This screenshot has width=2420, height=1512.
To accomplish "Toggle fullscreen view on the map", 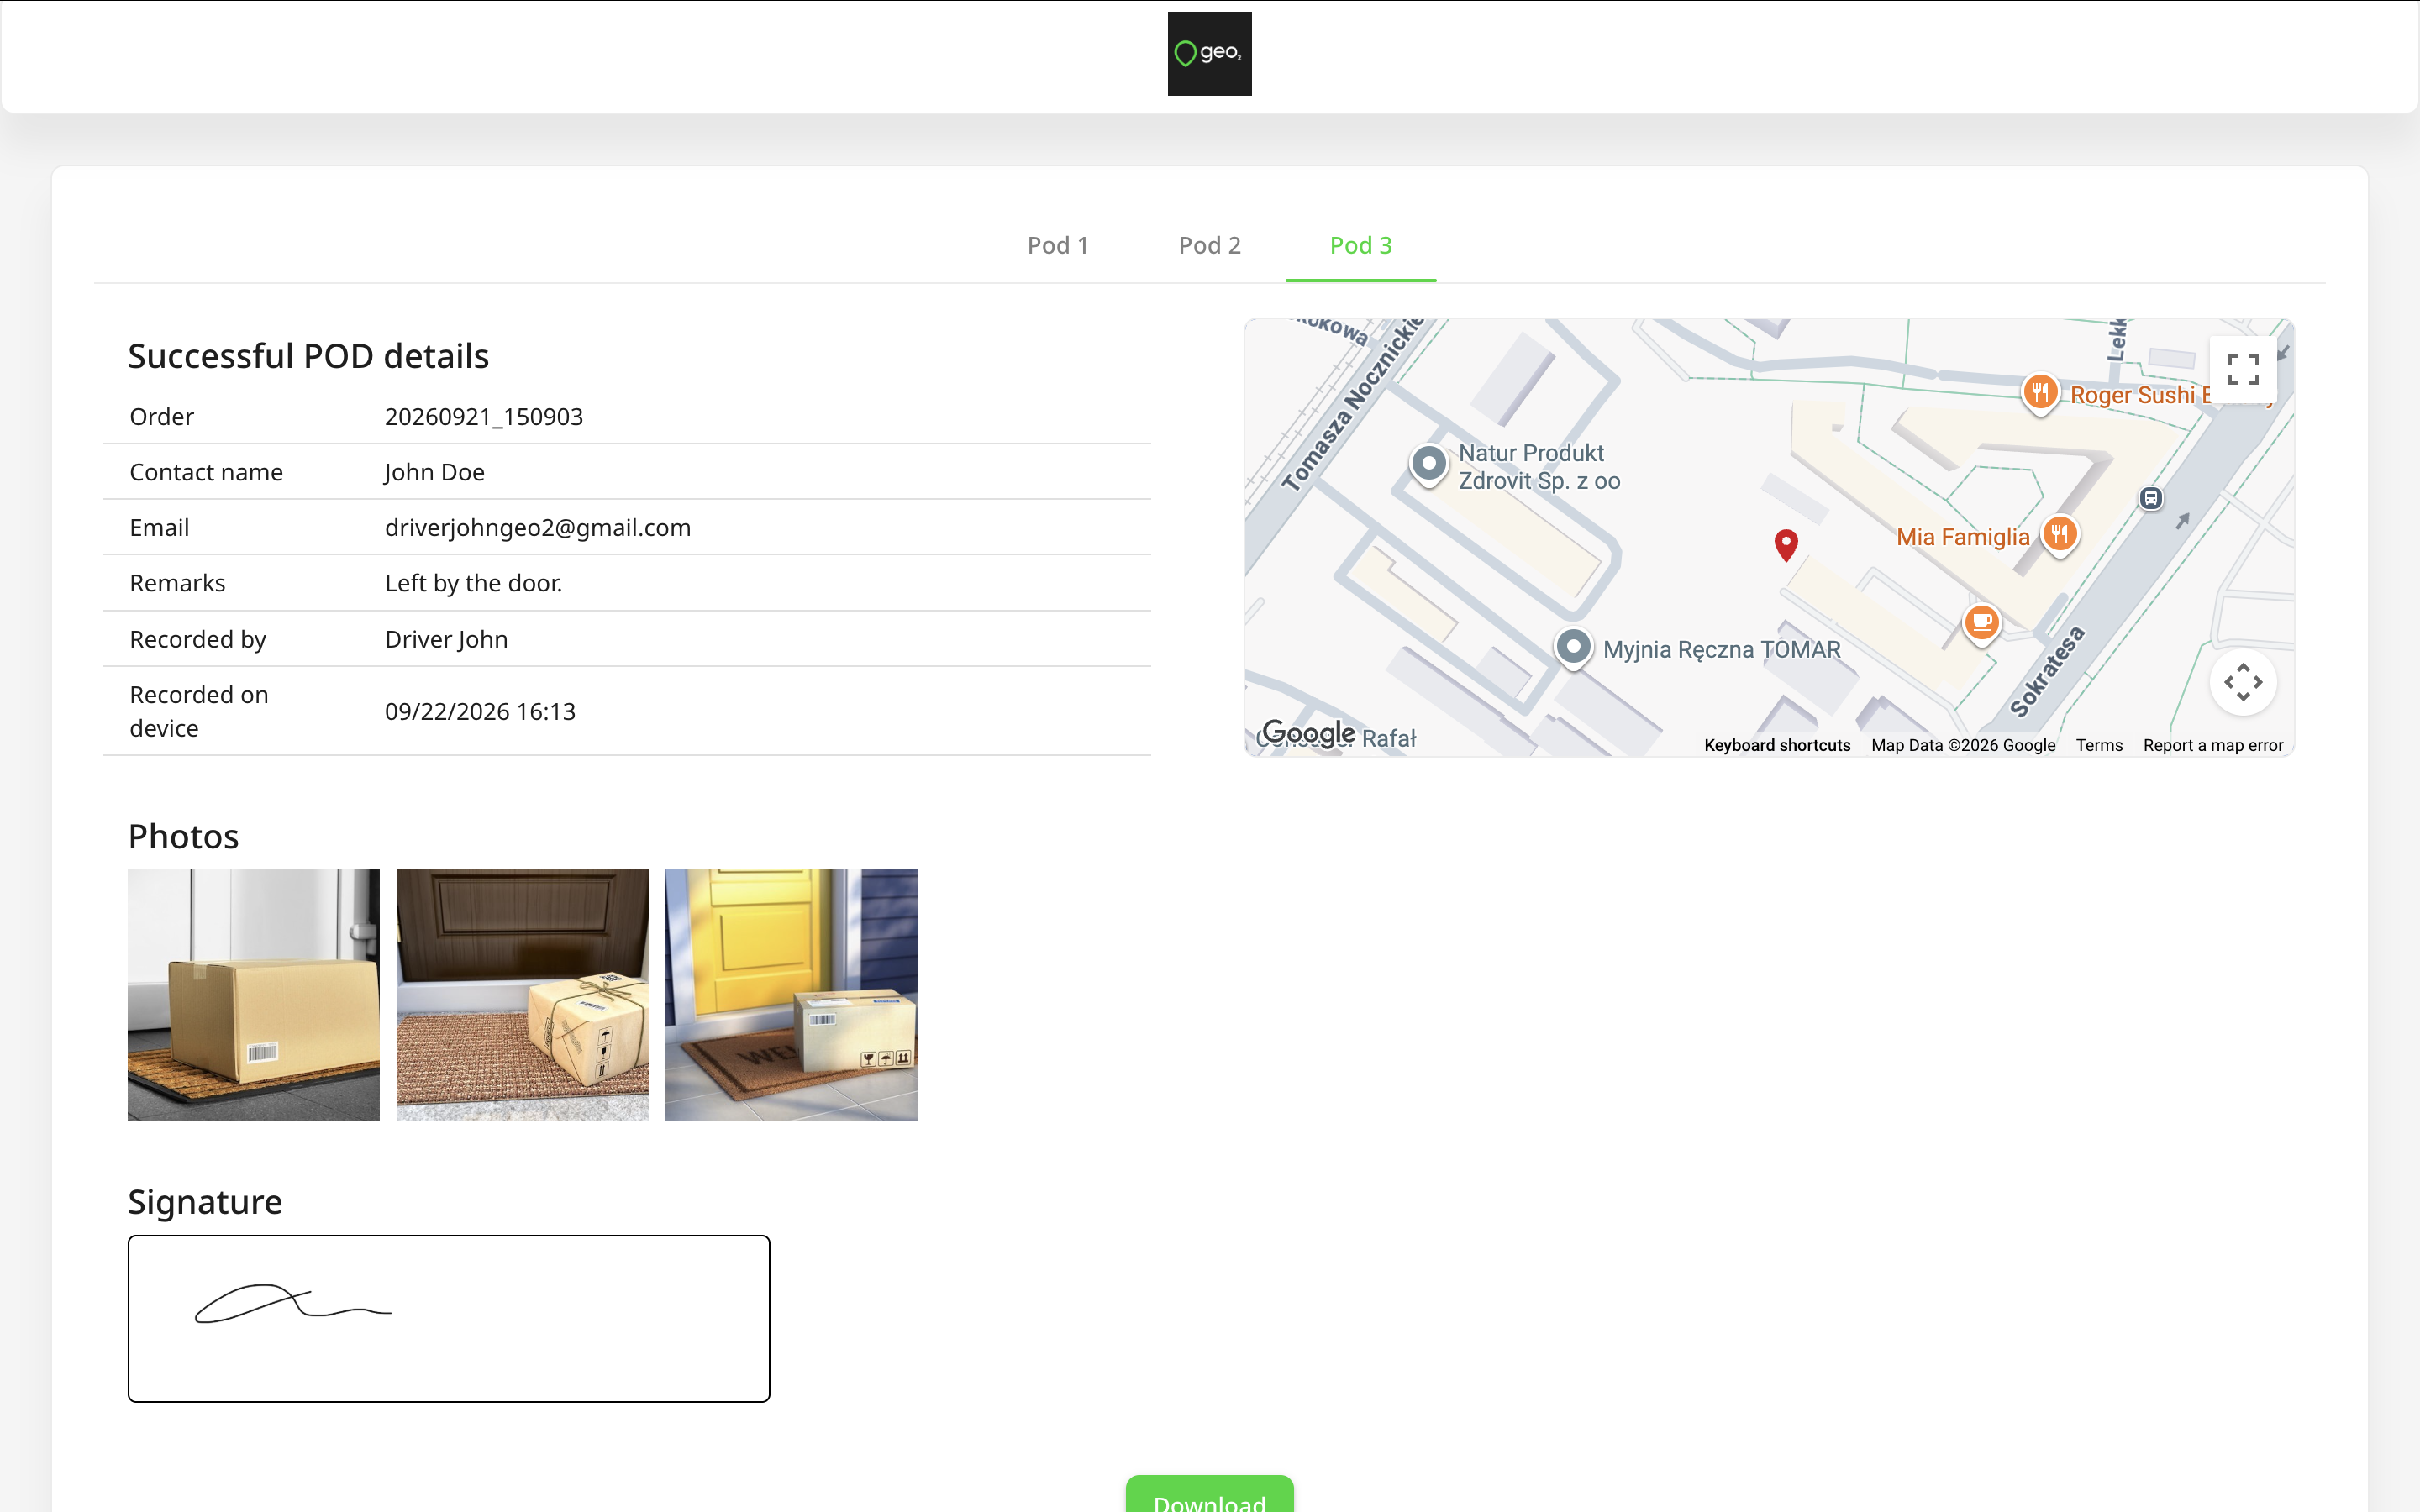I will point(2243,370).
